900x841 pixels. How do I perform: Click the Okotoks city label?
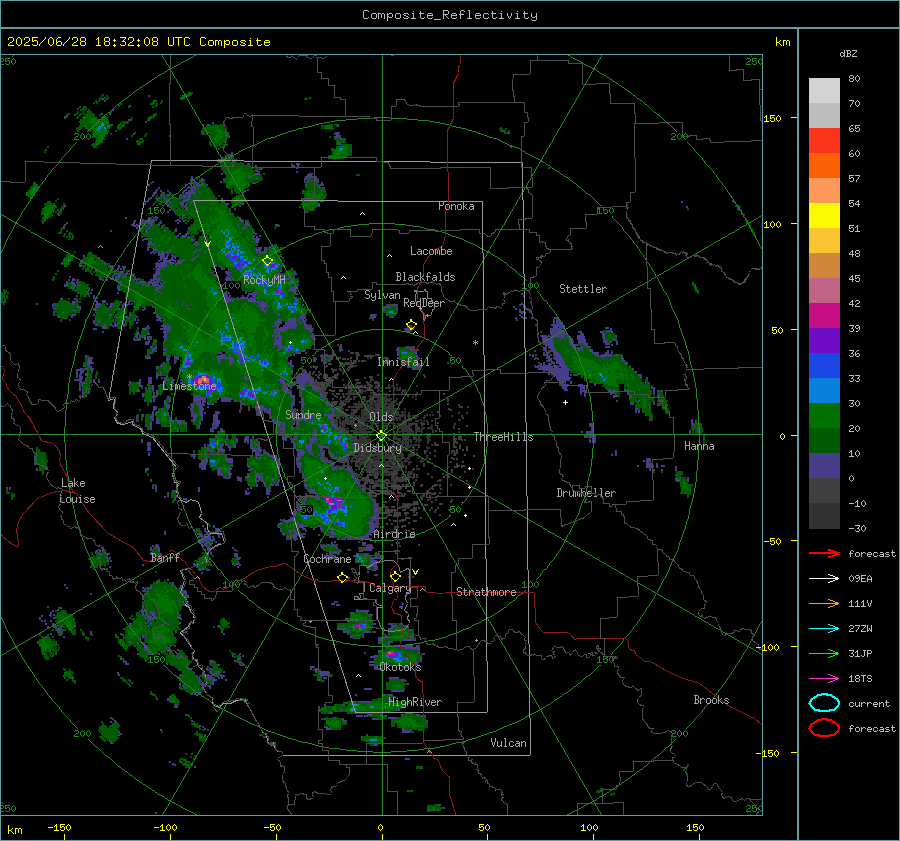coord(400,667)
